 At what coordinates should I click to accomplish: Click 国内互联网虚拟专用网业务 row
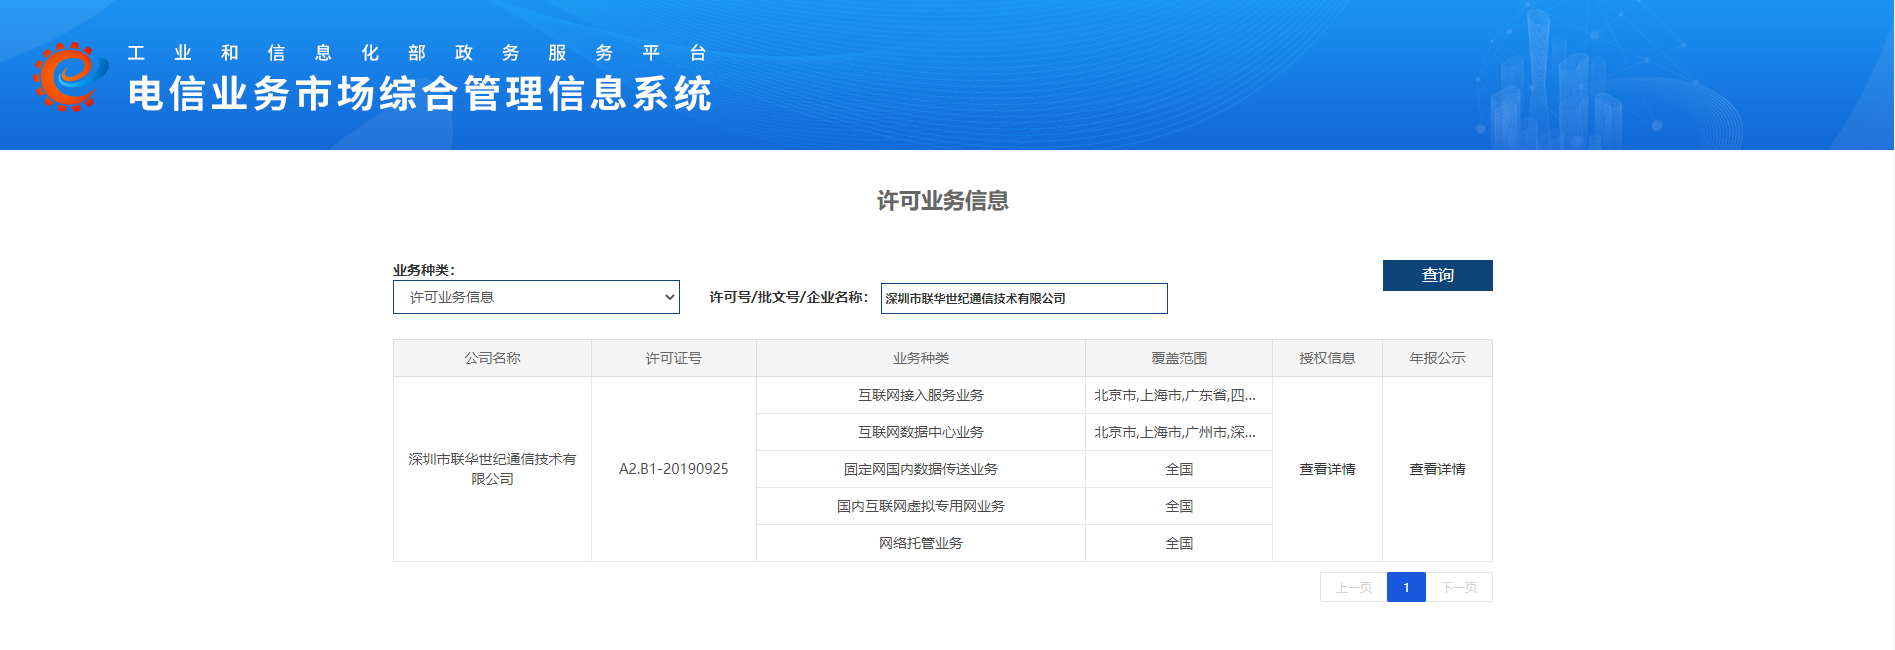pyautogui.click(x=921, y=506)
